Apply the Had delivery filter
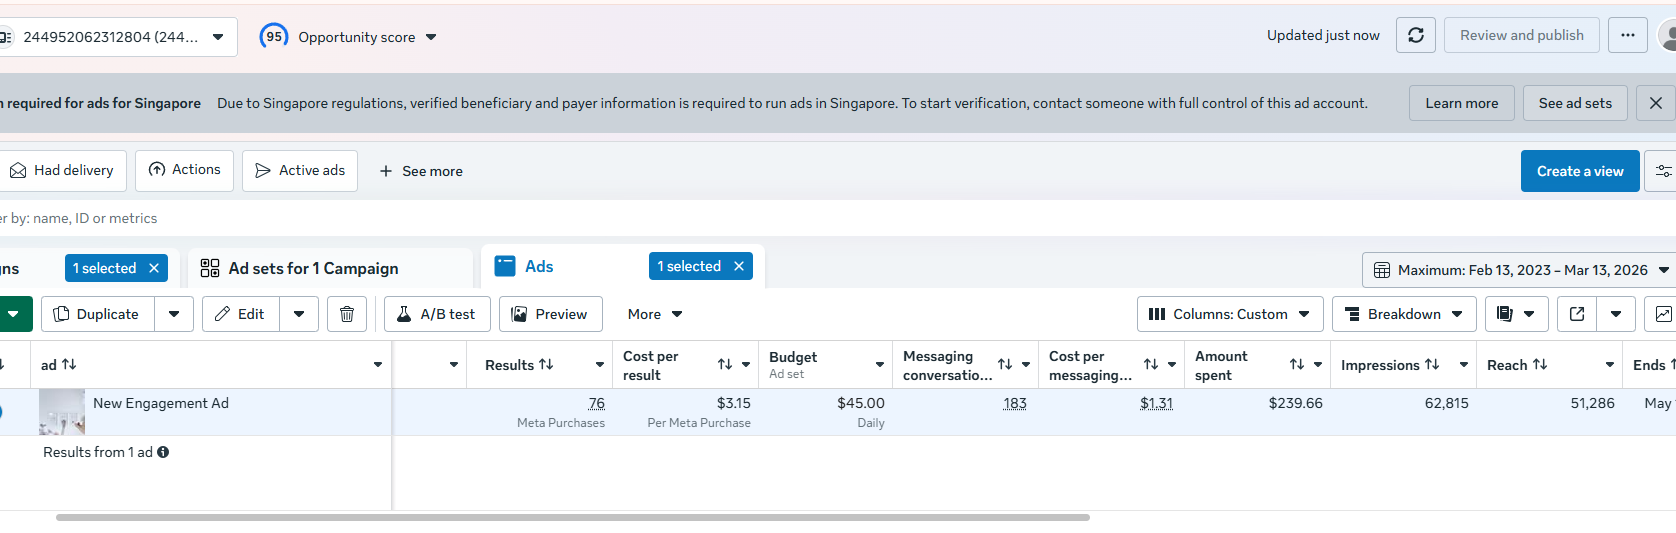This screenshot has height=533, width=1676. pyautogui.click(x=62, y=171)
